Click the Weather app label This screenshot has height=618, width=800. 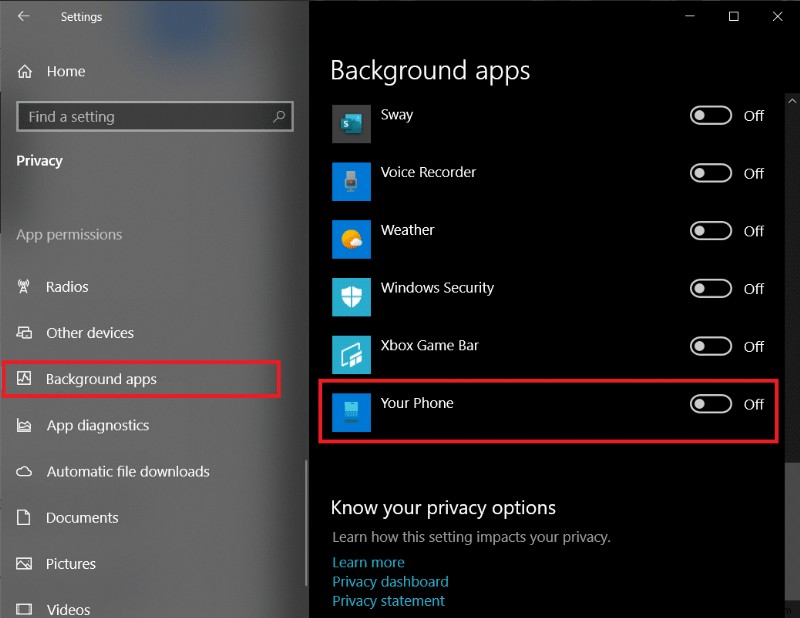tap(407, 230)
